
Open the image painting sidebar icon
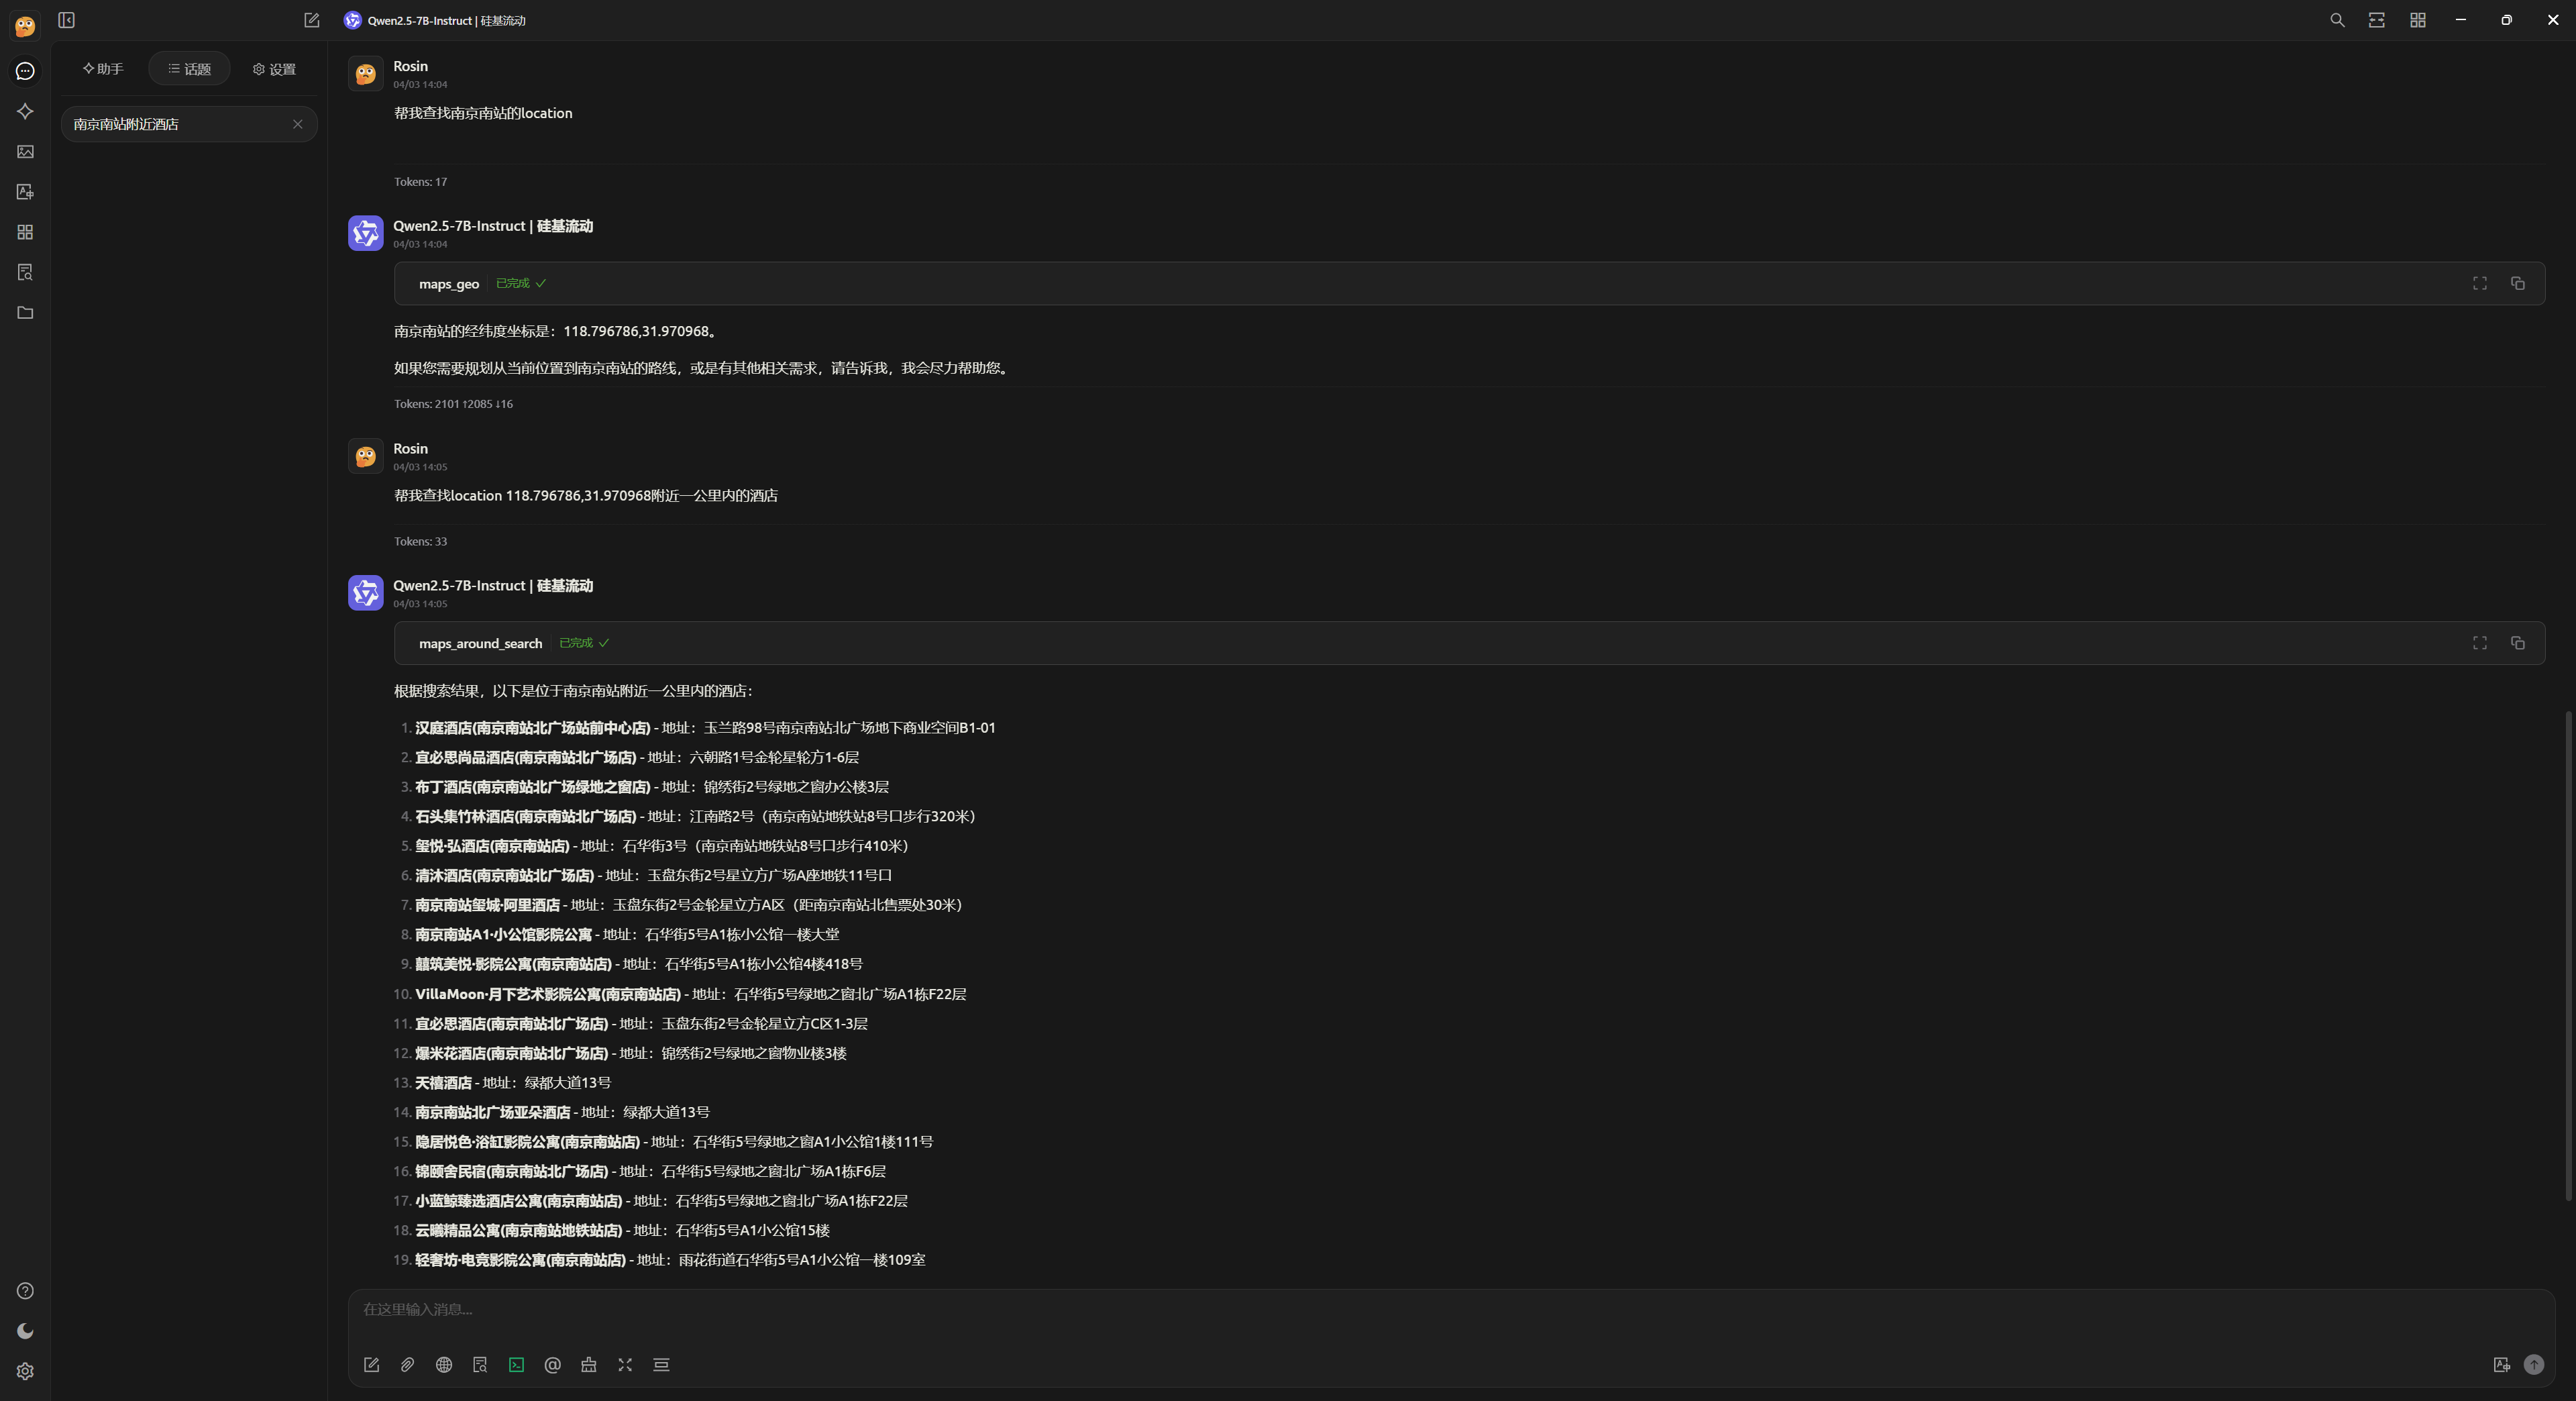(25, 152)
